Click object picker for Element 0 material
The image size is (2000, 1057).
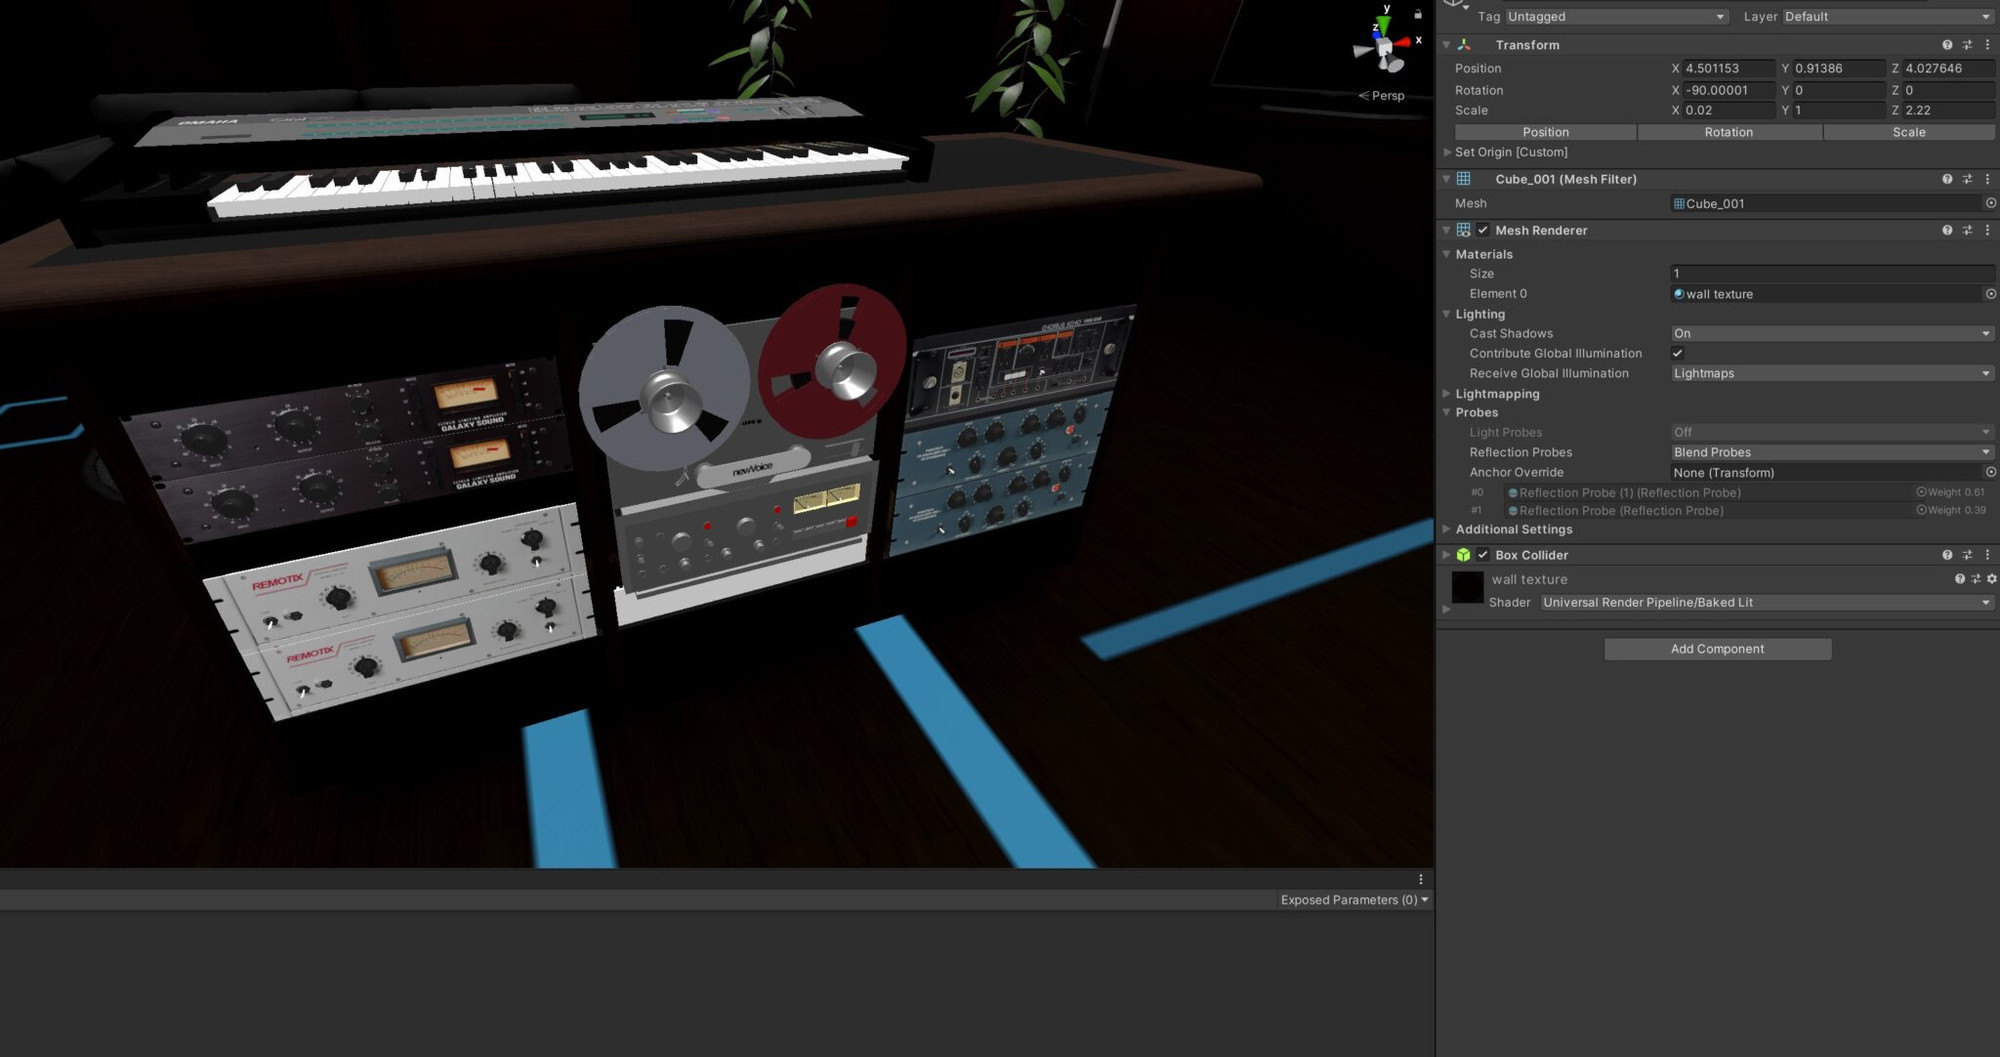point(1990,294)
